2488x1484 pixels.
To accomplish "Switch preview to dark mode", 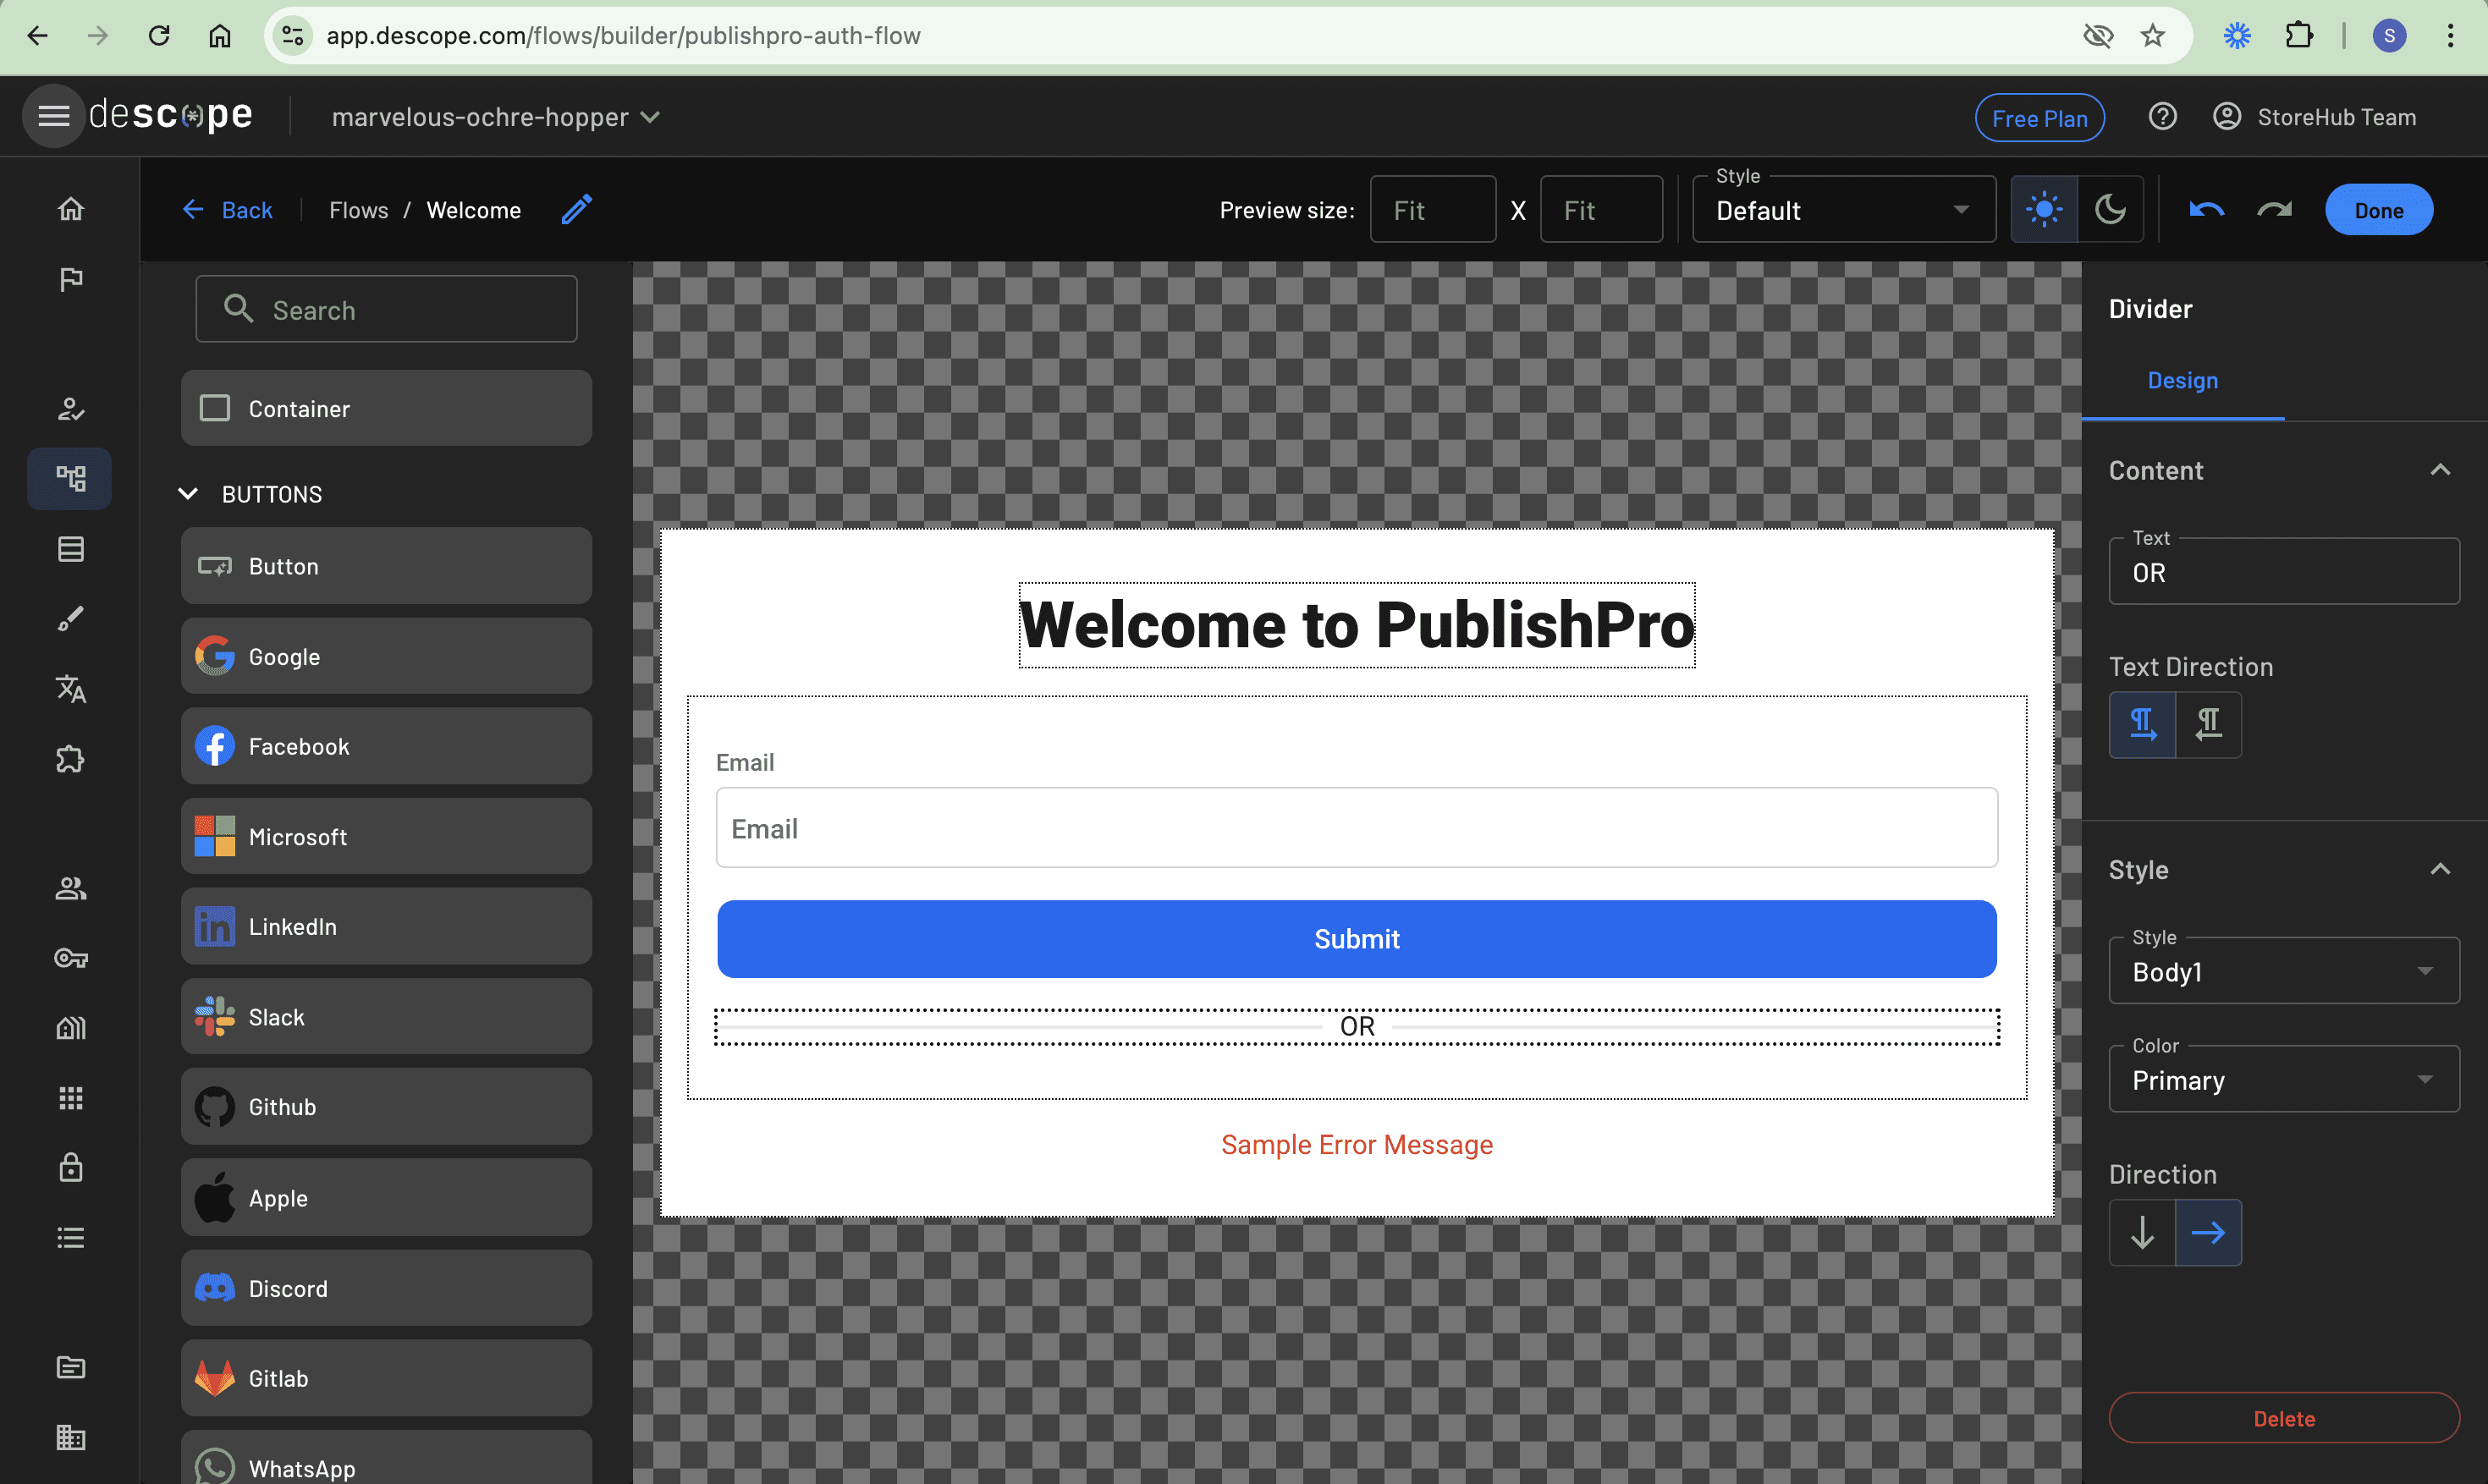I will pyautogui.click(x=2110, y=210).
